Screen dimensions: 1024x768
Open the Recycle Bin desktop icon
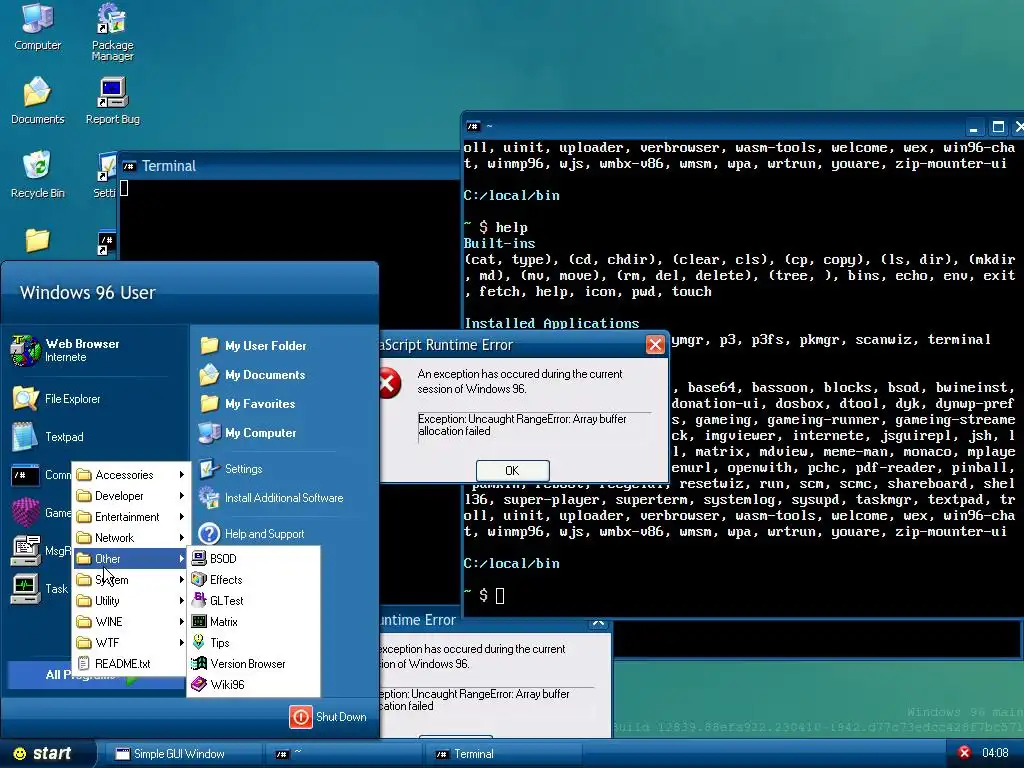[x=37, y=174]
